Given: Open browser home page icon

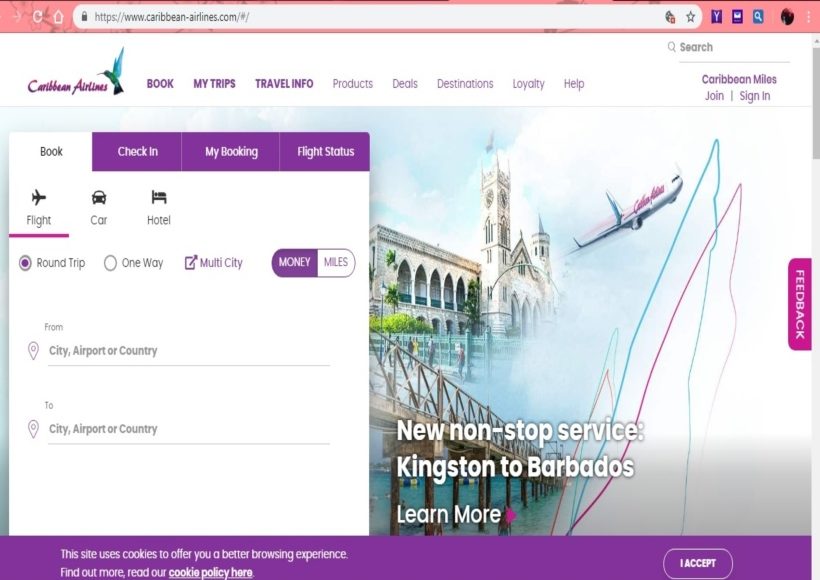Looking at the screenshot, I should pyautogui.click(x=59, y=17).
